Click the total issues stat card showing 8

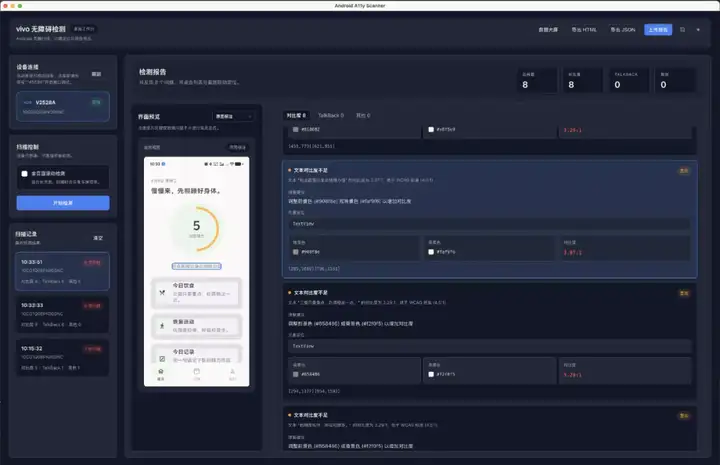point(537,80)
